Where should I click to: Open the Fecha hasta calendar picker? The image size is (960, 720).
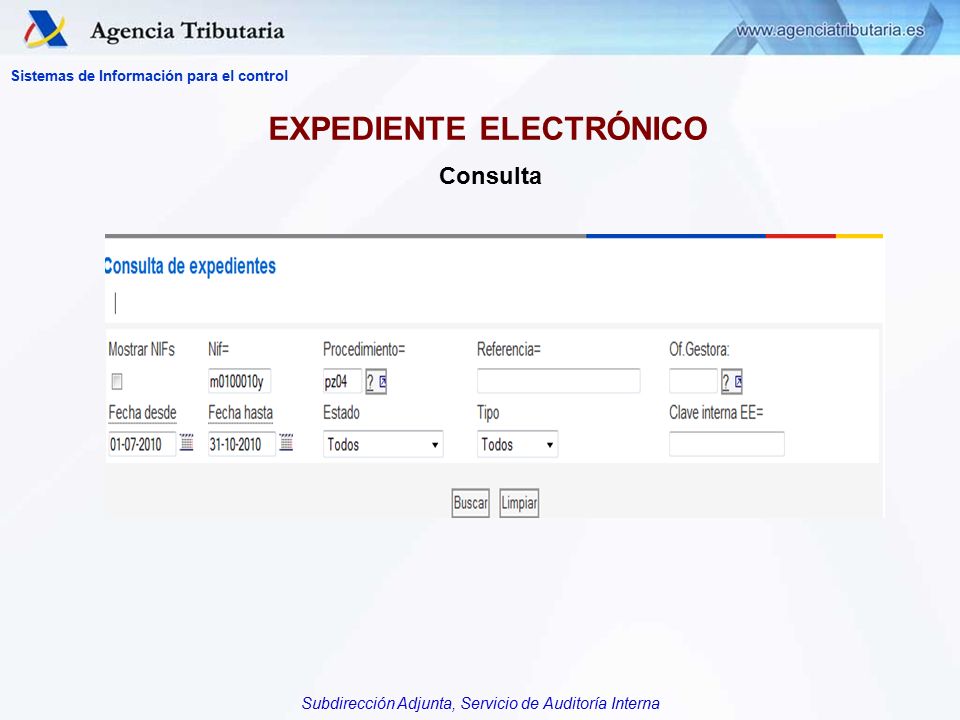[x=286, y=443]
